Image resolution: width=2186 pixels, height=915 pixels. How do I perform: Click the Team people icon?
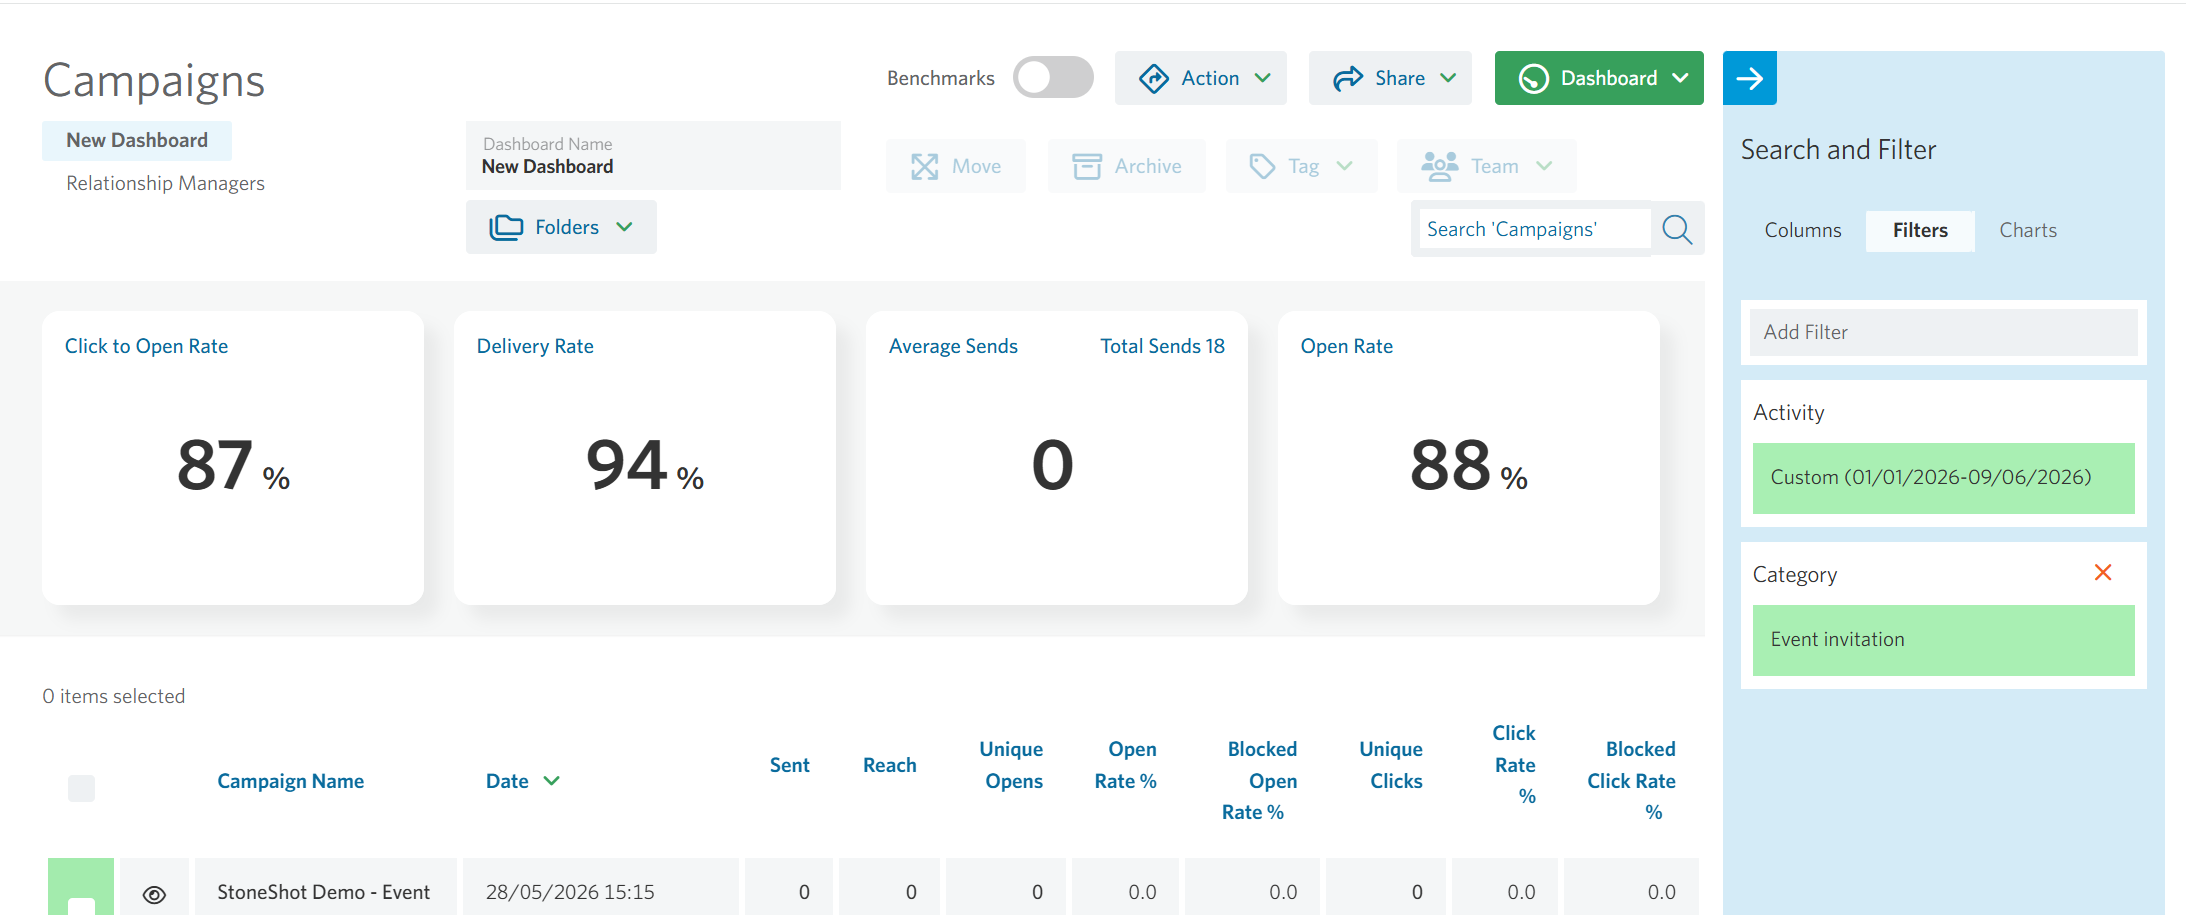click(1439, 166)
